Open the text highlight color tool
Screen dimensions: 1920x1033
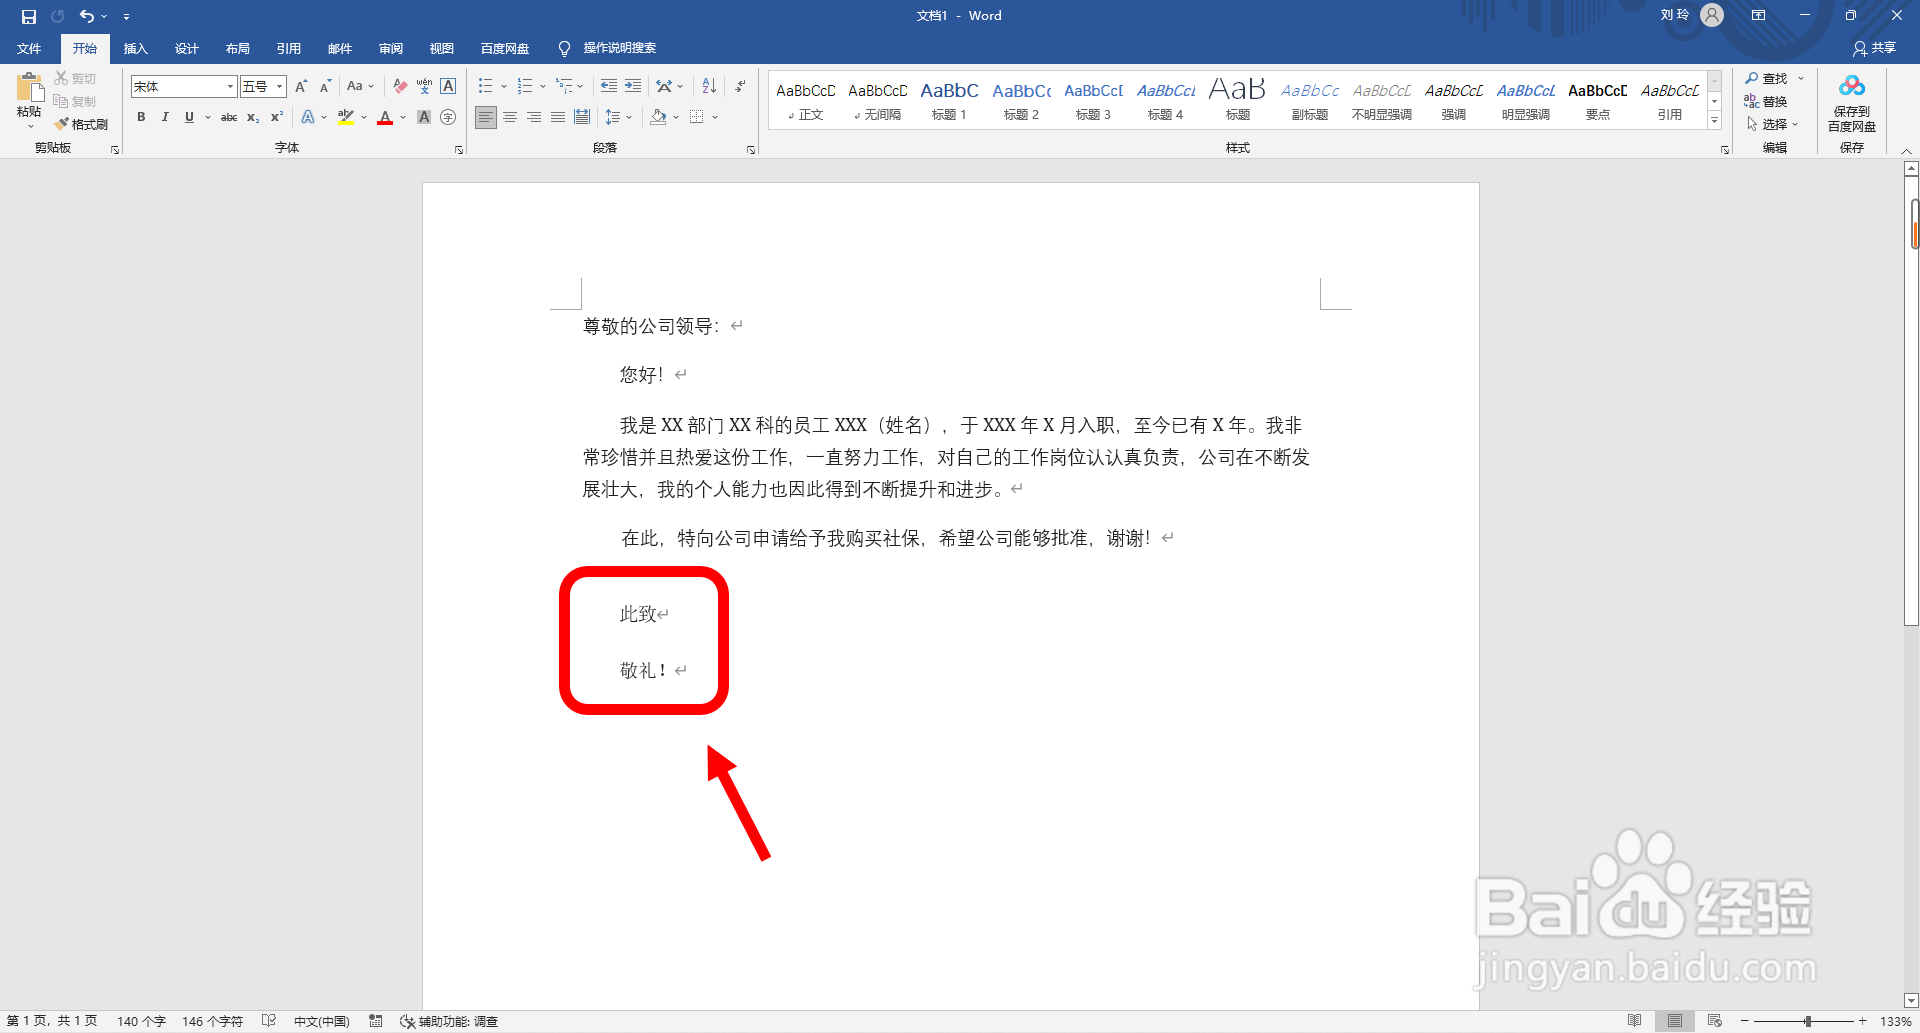click(x=346, y=117)
